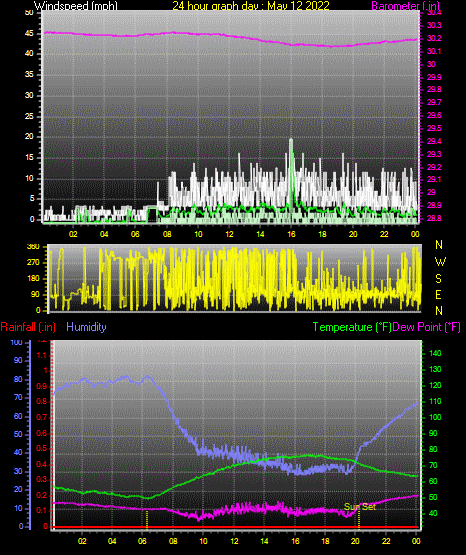The image size is (466, 555).
Task: Click the bottom 'N' compass letter
Action: 439,311
